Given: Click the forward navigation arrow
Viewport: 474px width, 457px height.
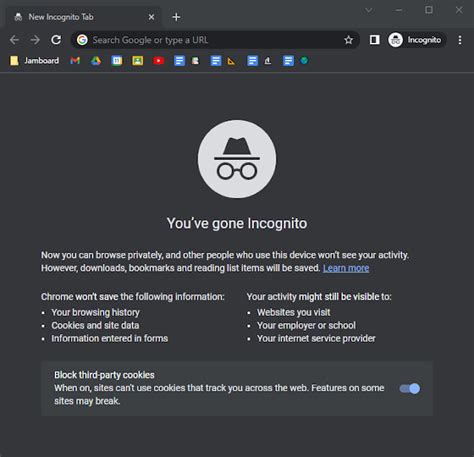Looking at the screenshot, I should (35, 40).
